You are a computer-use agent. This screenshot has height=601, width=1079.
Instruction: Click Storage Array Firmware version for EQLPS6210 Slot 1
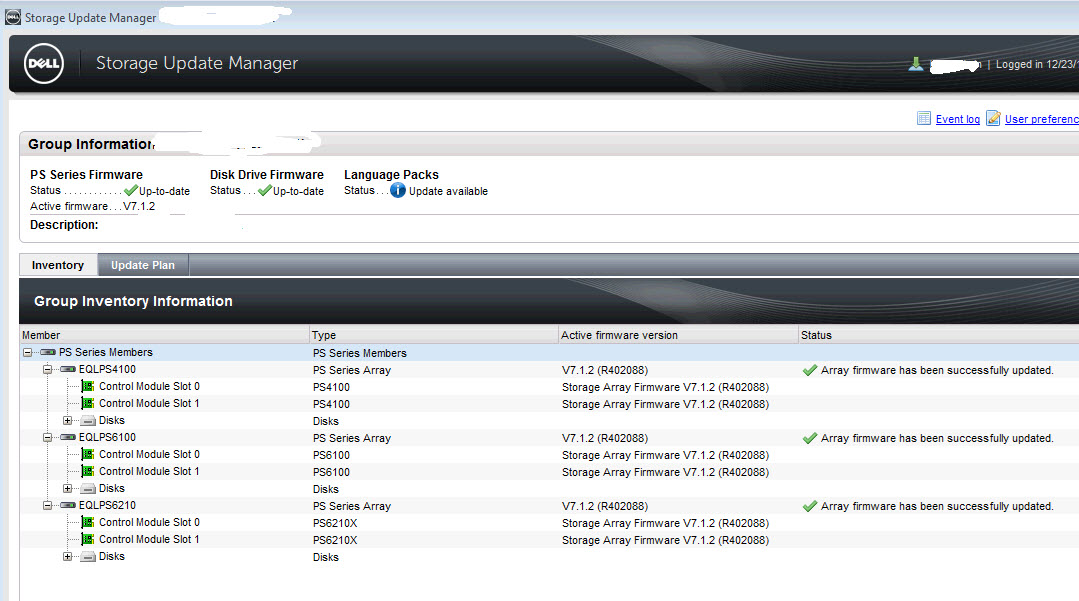665,540
